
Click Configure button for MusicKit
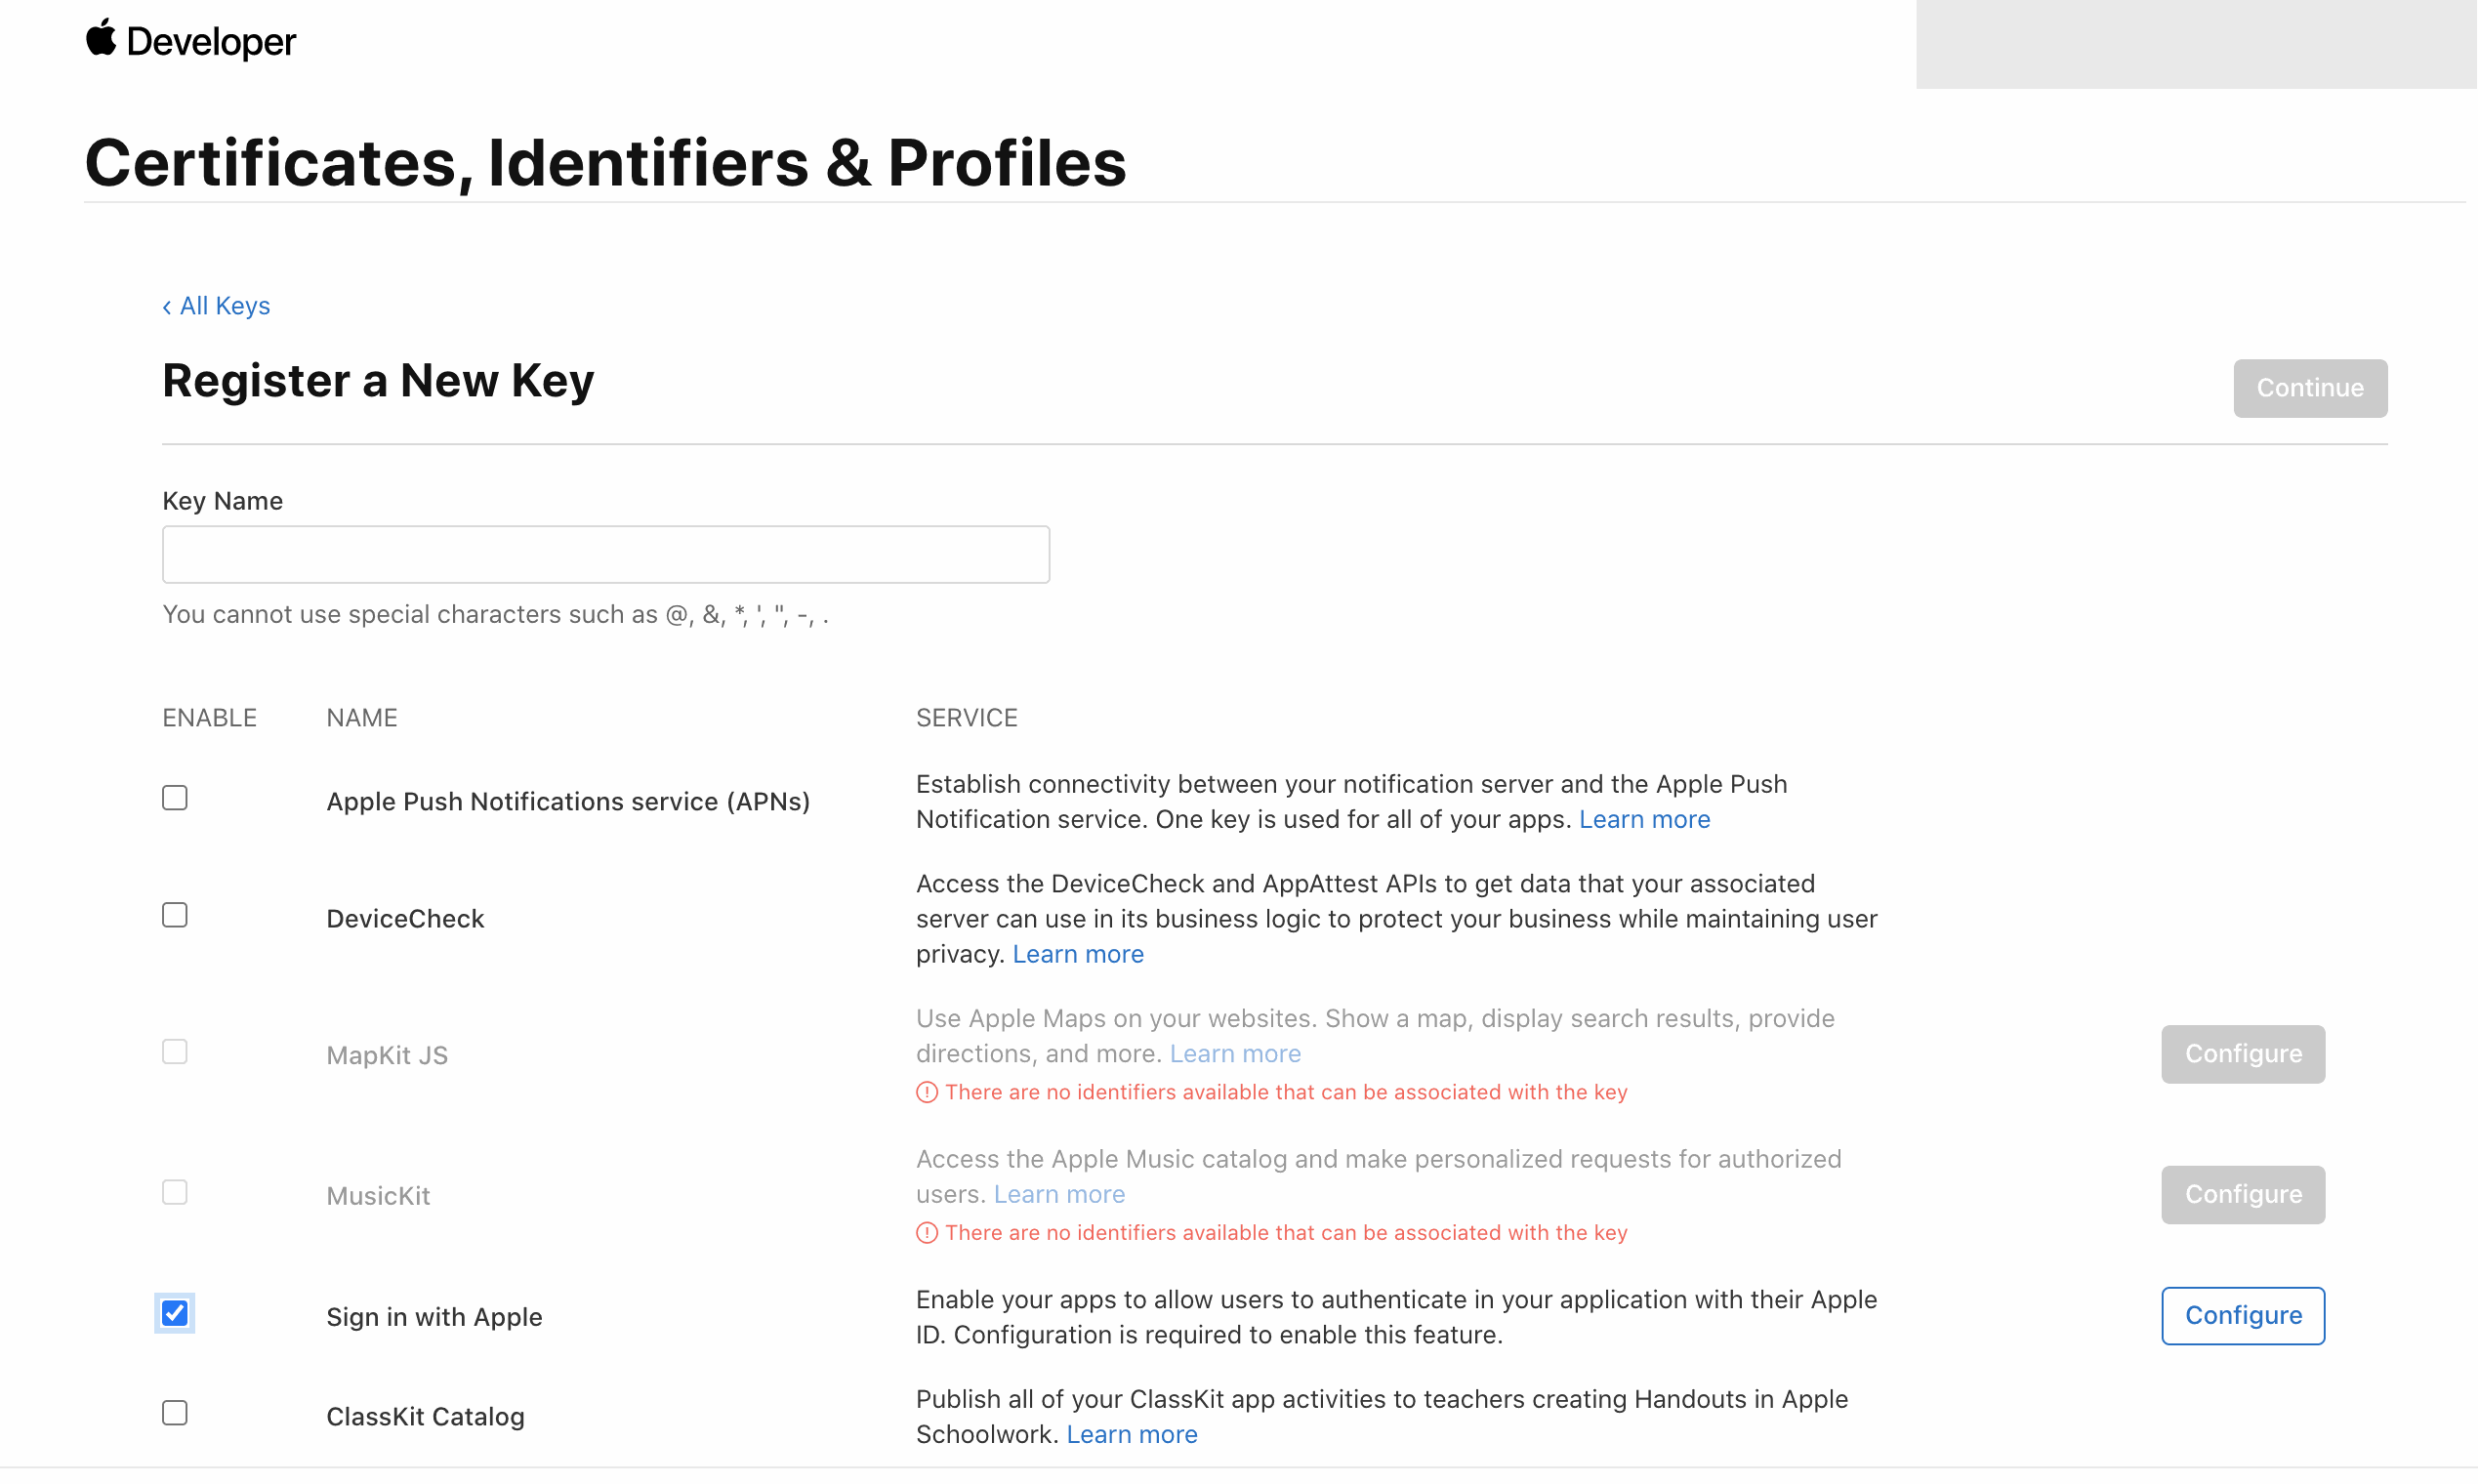click(2242, 1195)
